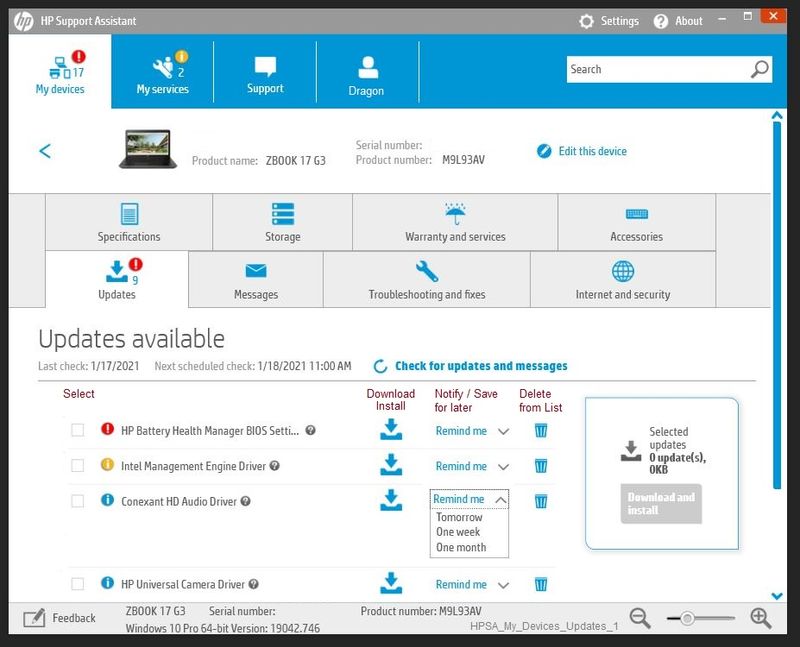Go back using the left arrow
The width and height of the screenshot is (800, 647).
click(x=45, y=151)
